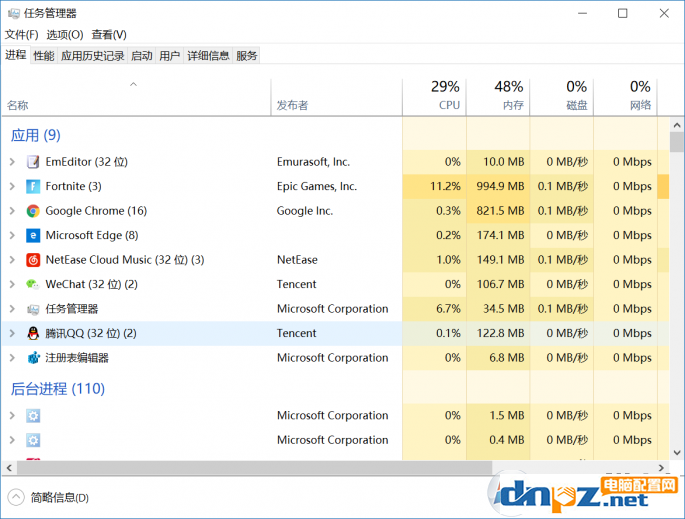Expand the Google Chrome (16) group
Image resolution: width=685 pixels, height=519 pixels.
click(x=12, y=211)
